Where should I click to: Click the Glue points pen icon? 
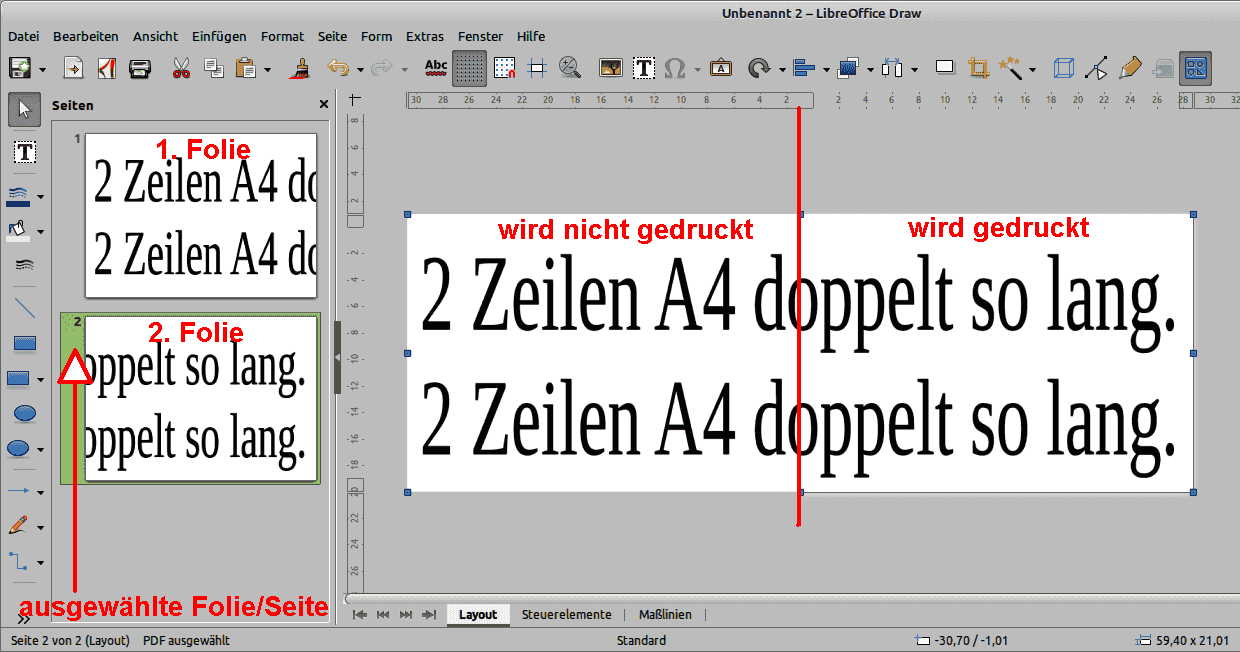(x=1130, y=68)
